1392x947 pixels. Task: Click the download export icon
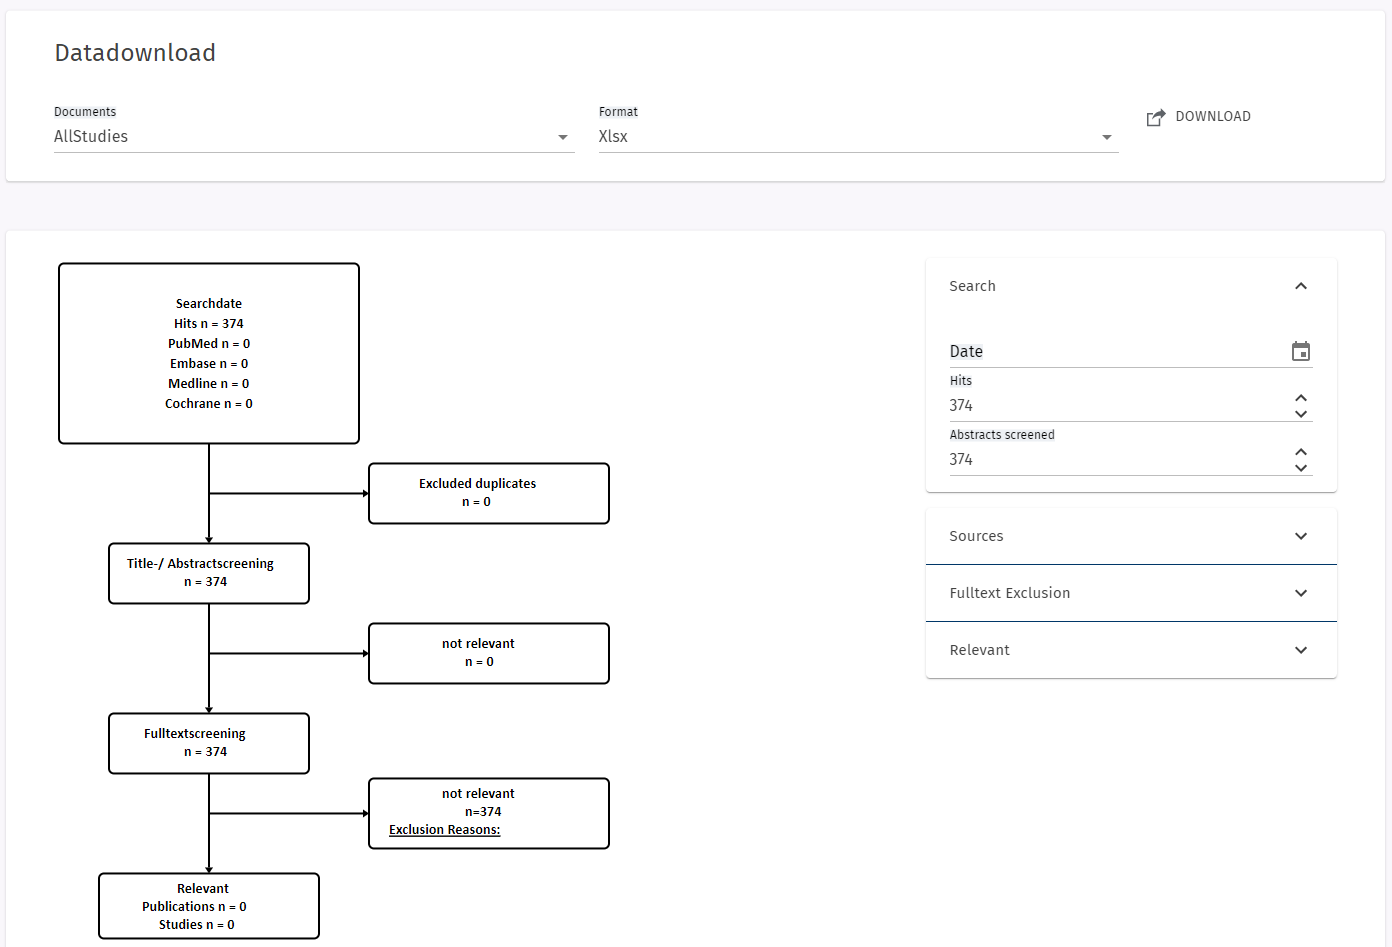1155,117
